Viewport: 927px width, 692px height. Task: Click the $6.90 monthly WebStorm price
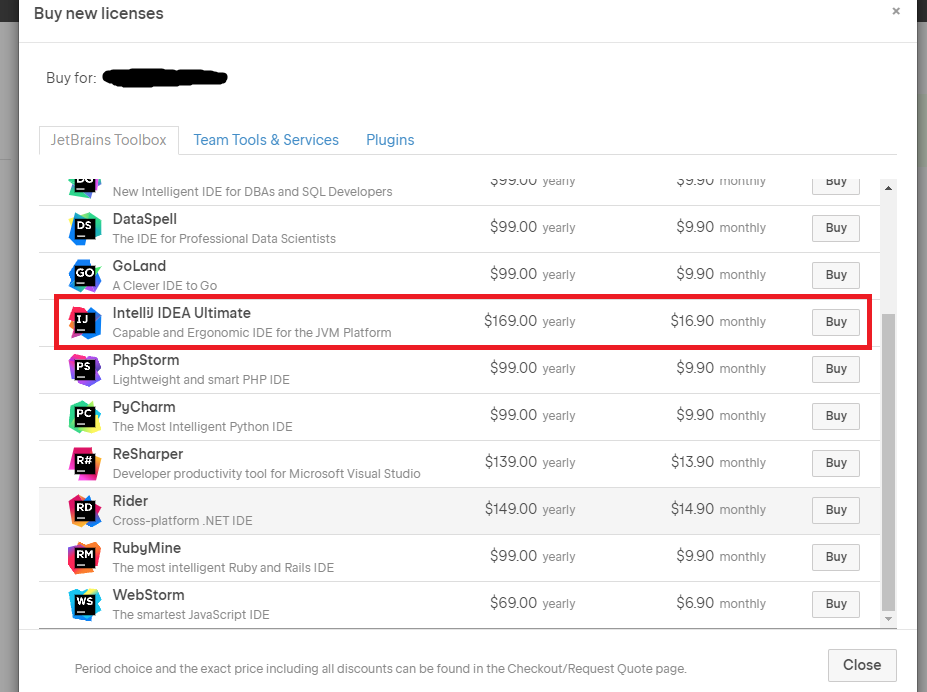coord(721,603)
